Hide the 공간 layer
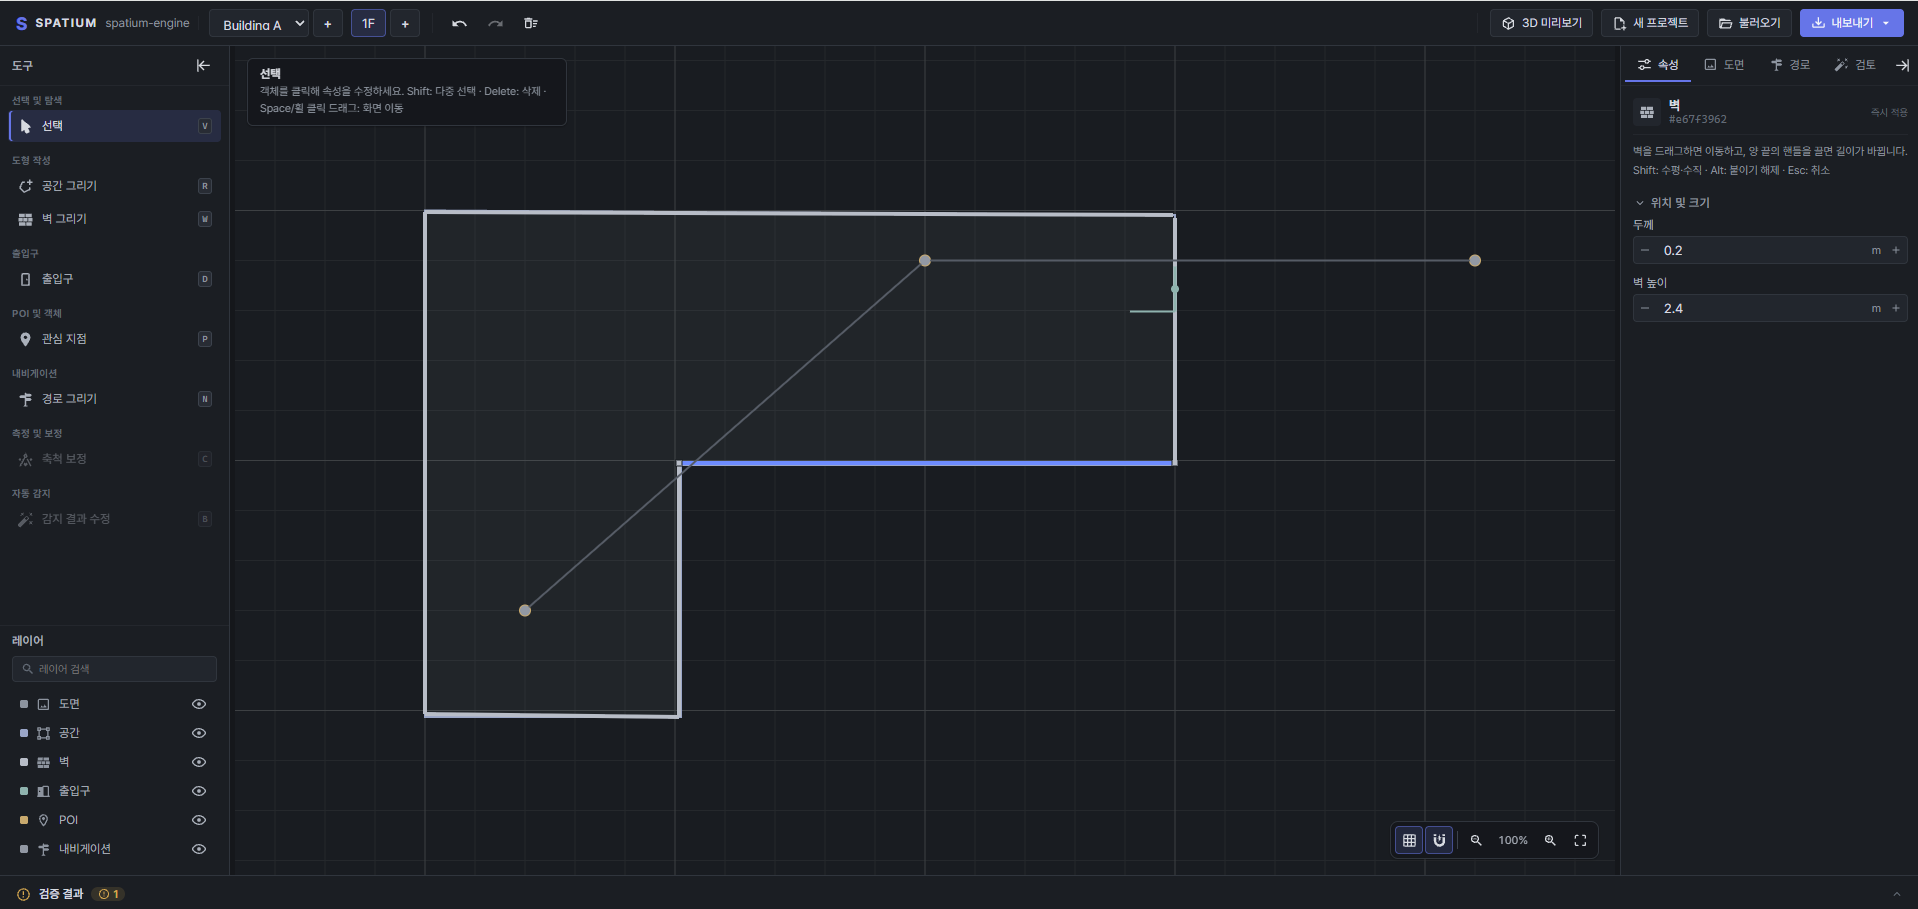The height and width of the screenshot is (909, 1918). [x=199, y=733]
